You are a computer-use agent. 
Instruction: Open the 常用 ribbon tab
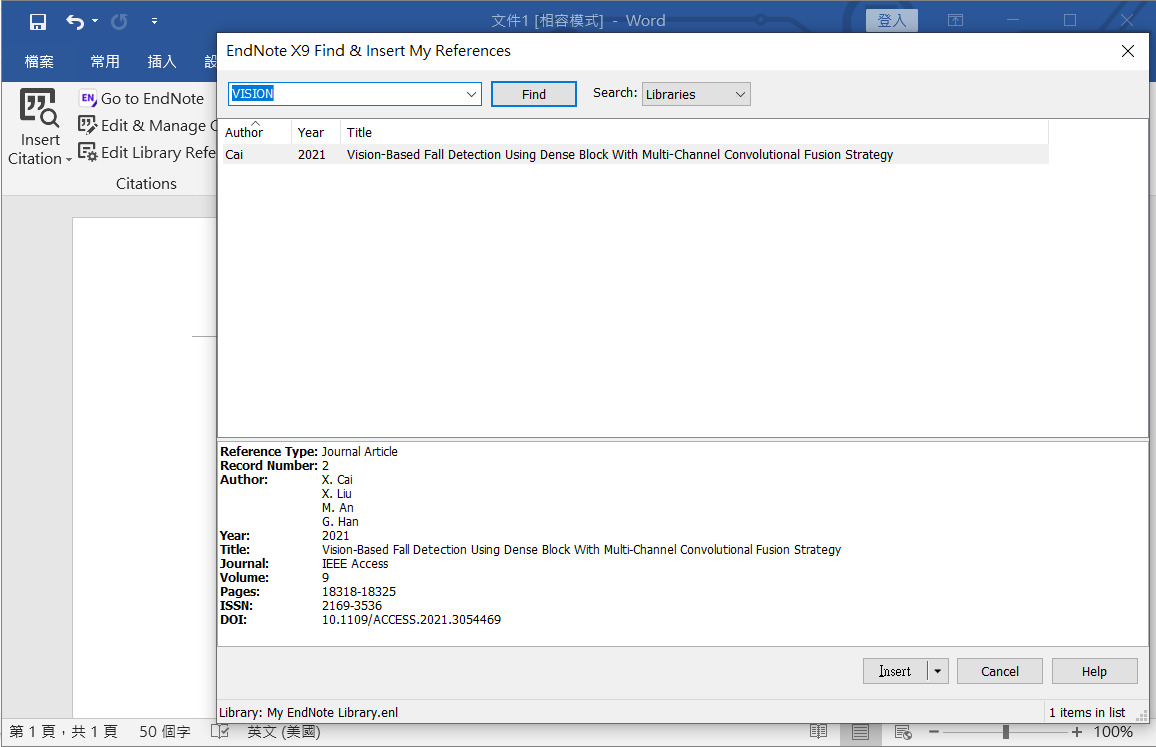click(105, 62)
